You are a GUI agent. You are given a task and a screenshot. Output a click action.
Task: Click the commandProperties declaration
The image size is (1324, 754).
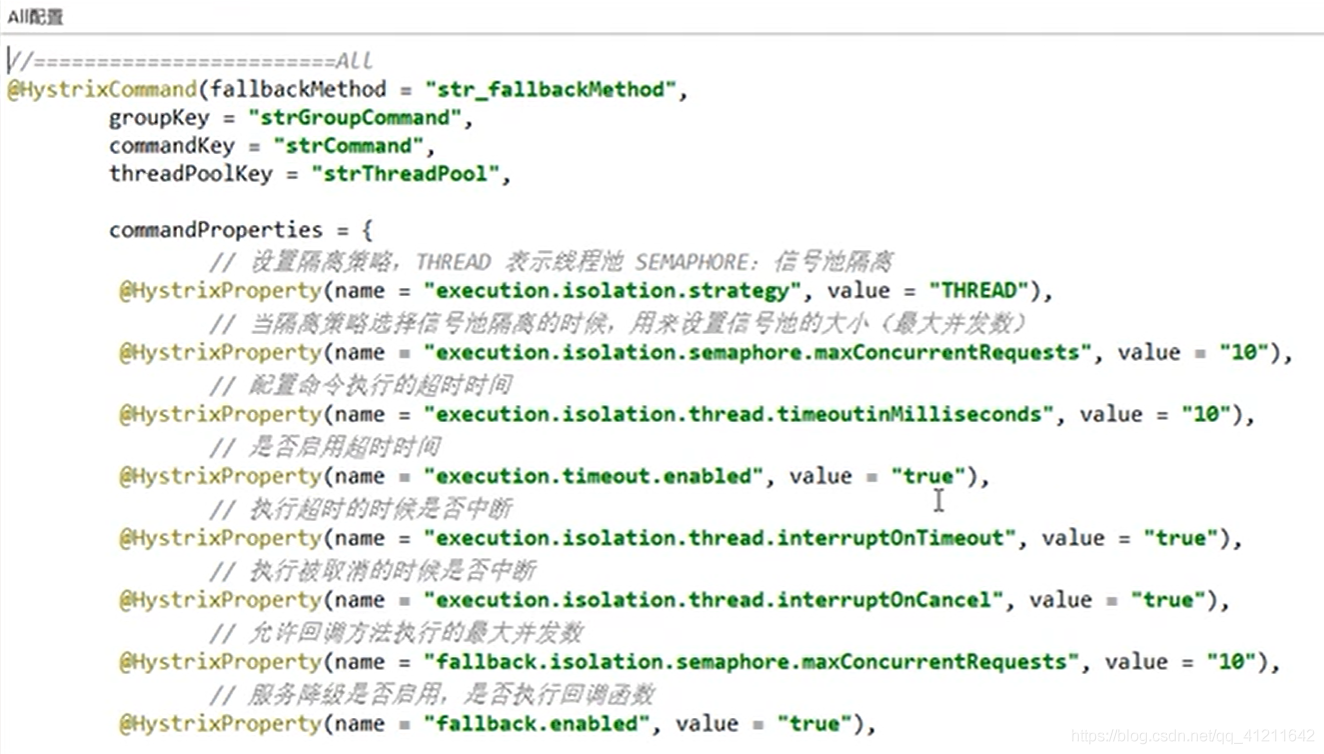240,230
